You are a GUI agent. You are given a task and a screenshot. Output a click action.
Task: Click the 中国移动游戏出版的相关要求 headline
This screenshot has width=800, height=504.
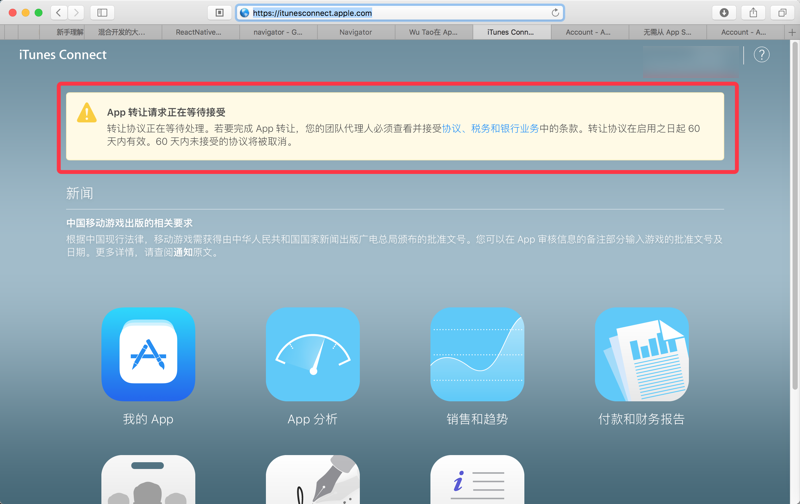[x=130, y=223]
